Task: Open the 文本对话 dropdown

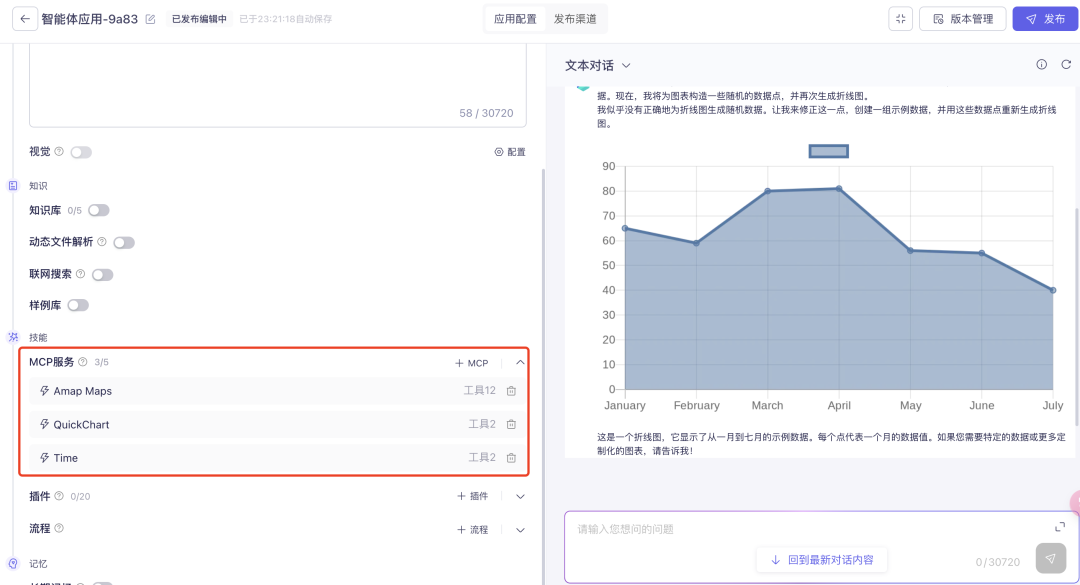Action: pos(598,65)
